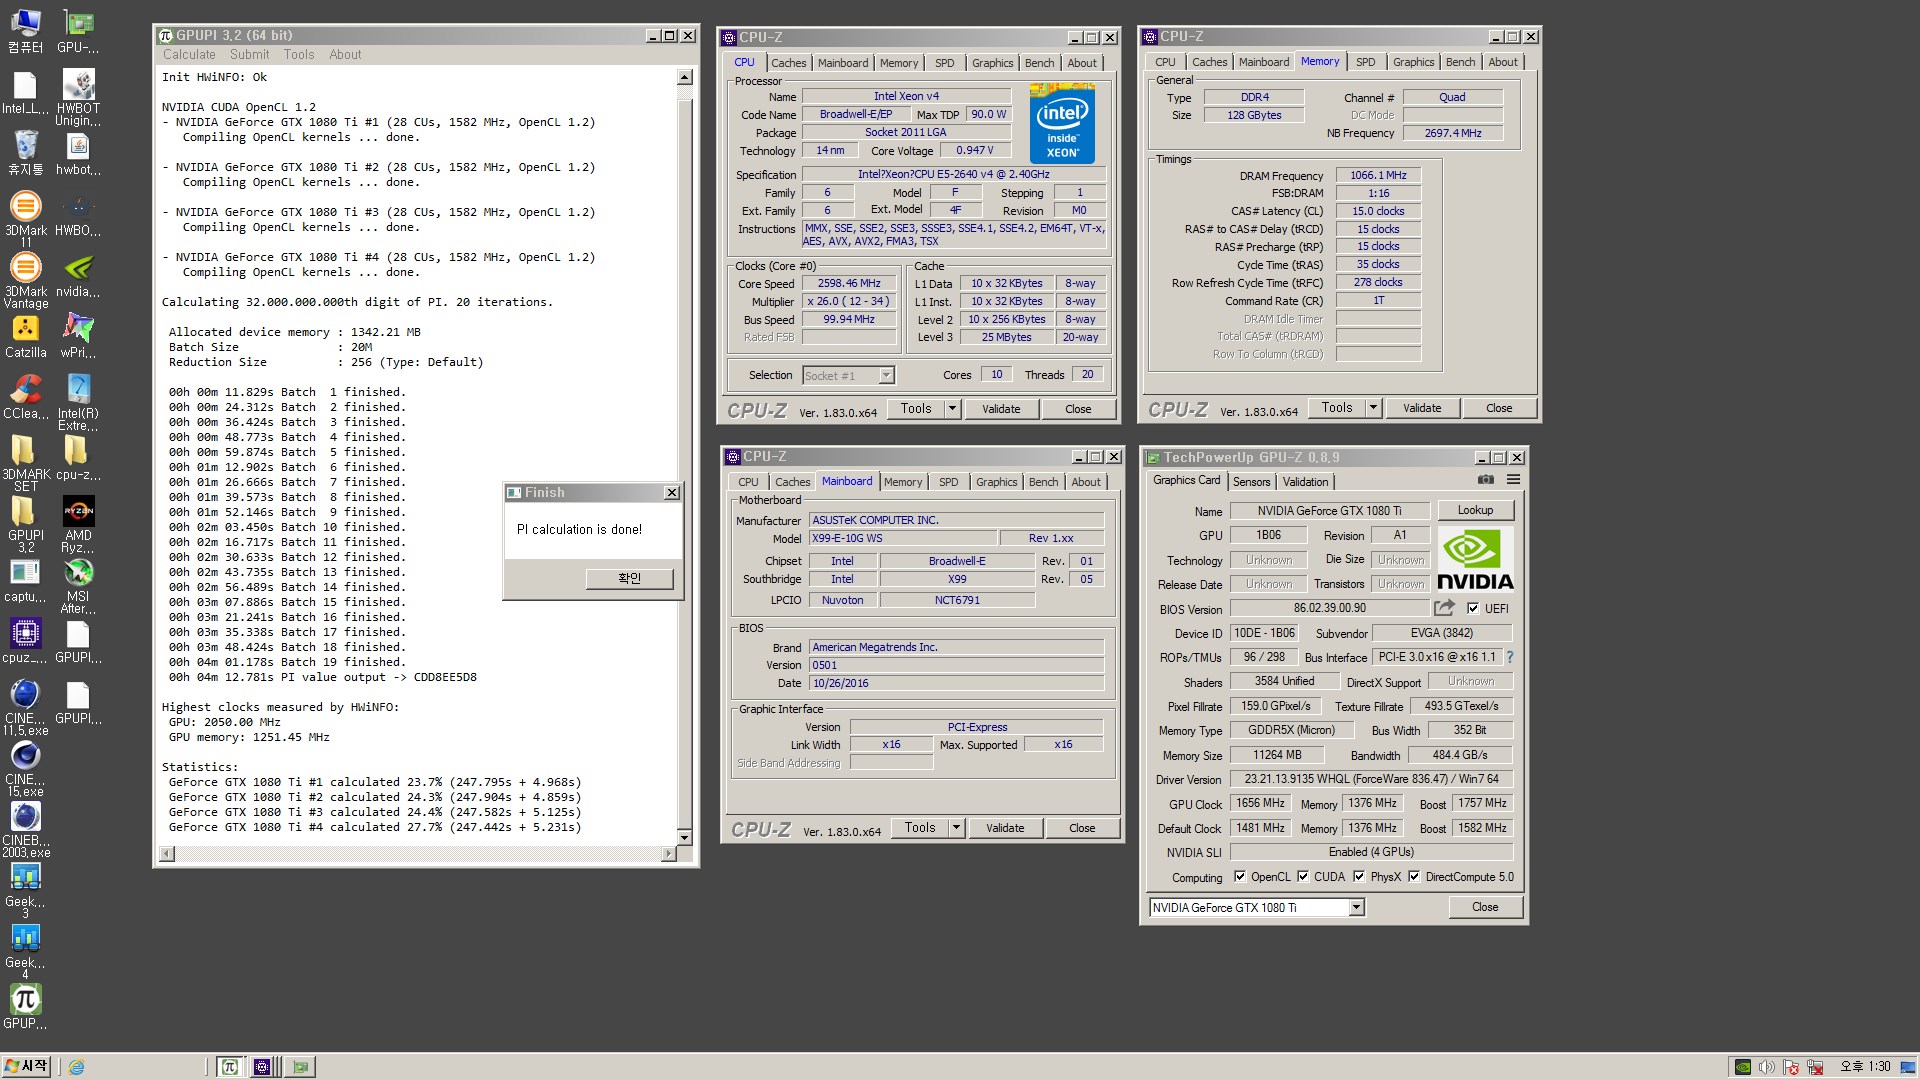Open About menu in GPUPI
Image resolution: width=1920 pixels, height=1080 pixels.
pyautogui.click(x=345, y=55)
